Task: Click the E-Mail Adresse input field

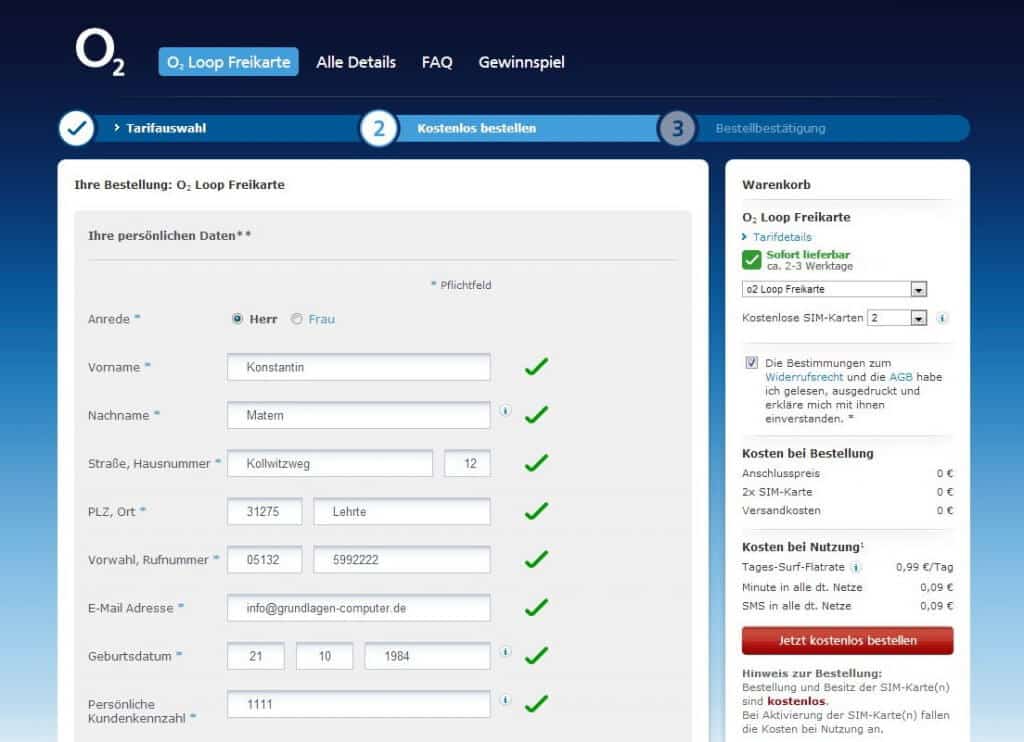Action: (x=359, y=608)
